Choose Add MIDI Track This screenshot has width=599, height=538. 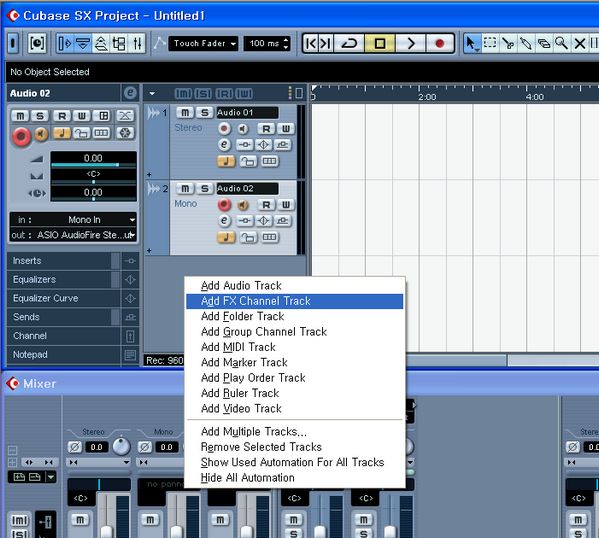pyautogui.click(x=295, y=347)
